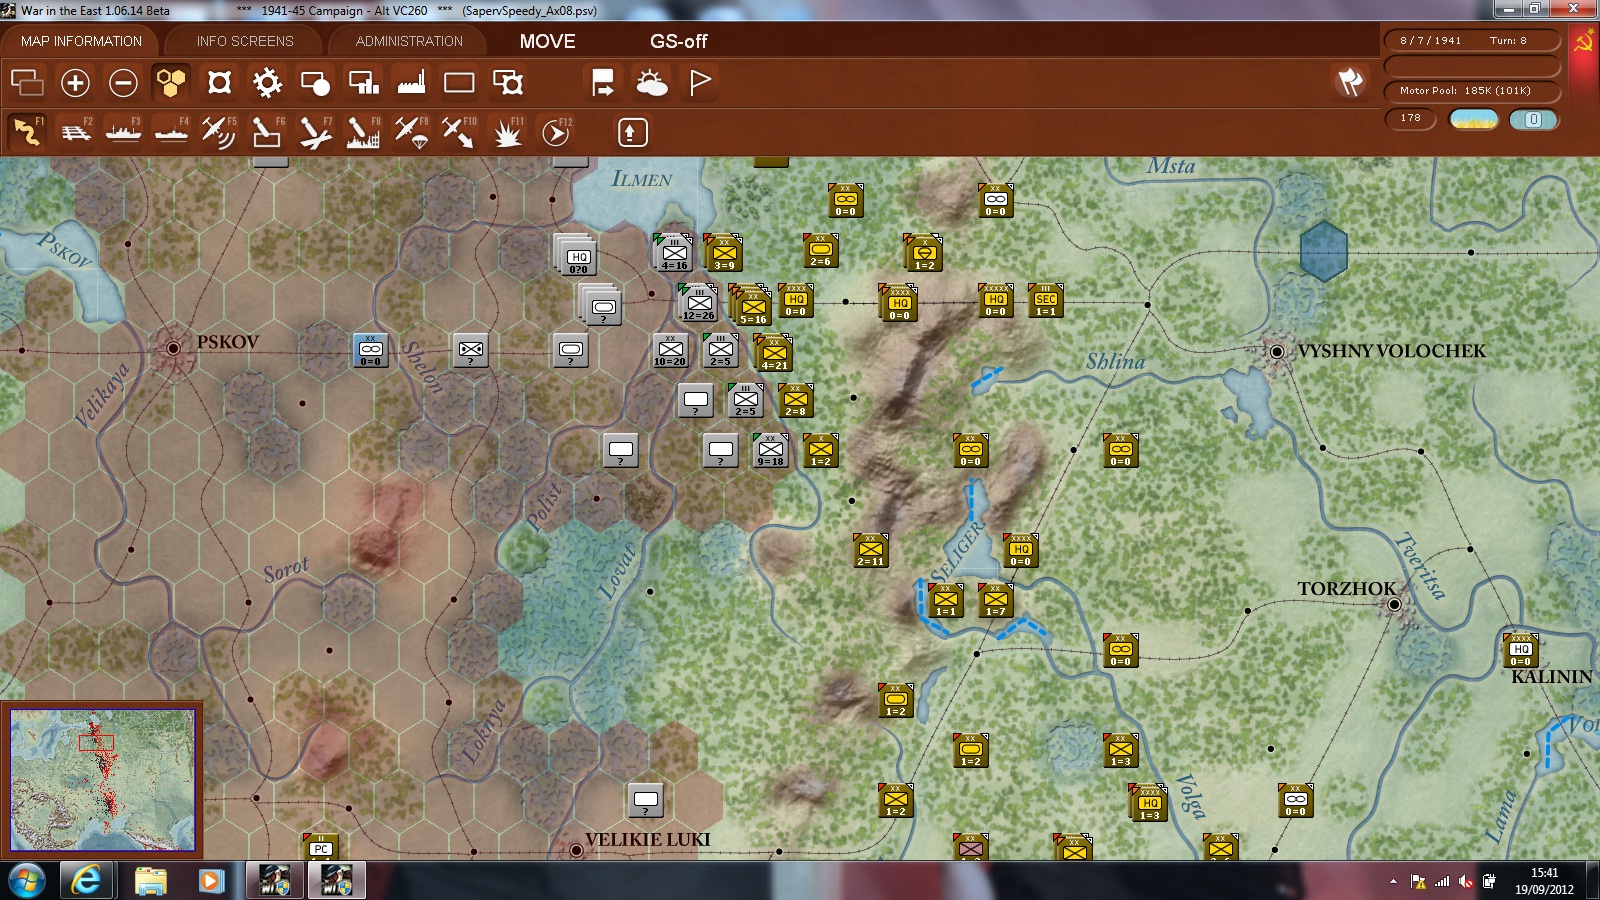This screenshot has height=900, width=1600.
Task: Select the F3 naval transport mode
Action: coord(123,131)
